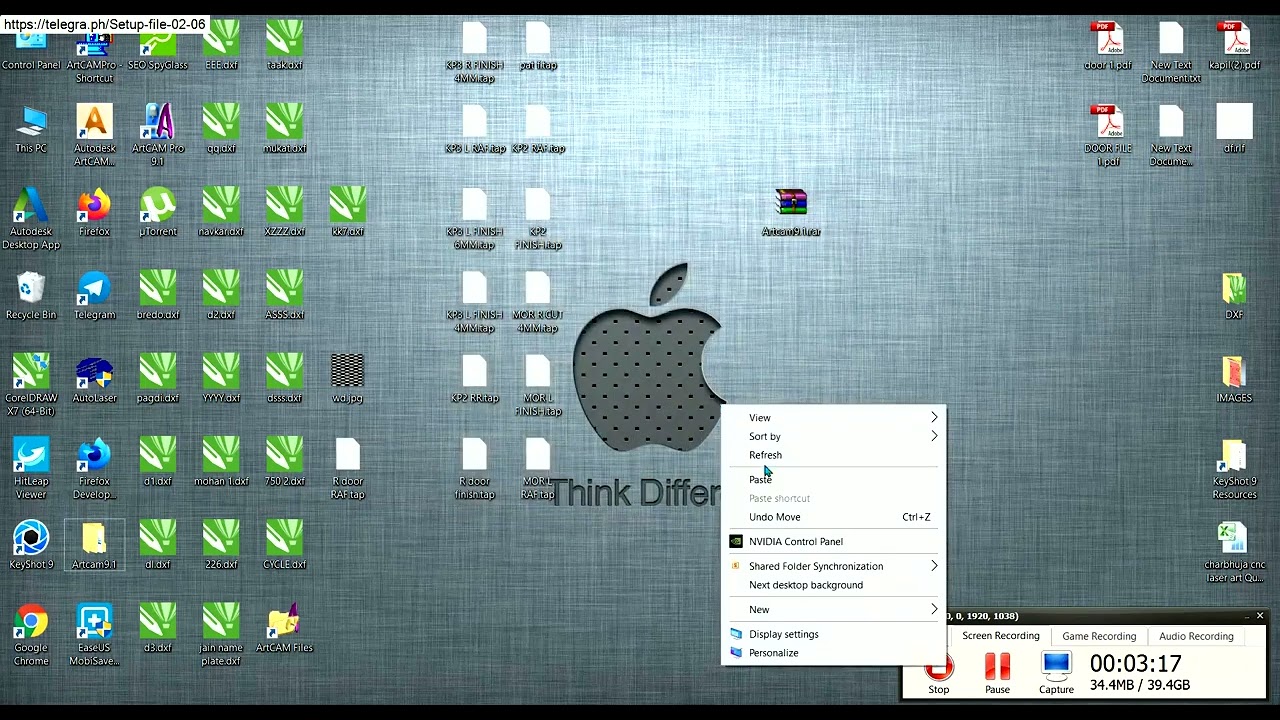Select the This PC desktop icon
This screenshot has width=1280, height=720.
click(x=31, y=130)
